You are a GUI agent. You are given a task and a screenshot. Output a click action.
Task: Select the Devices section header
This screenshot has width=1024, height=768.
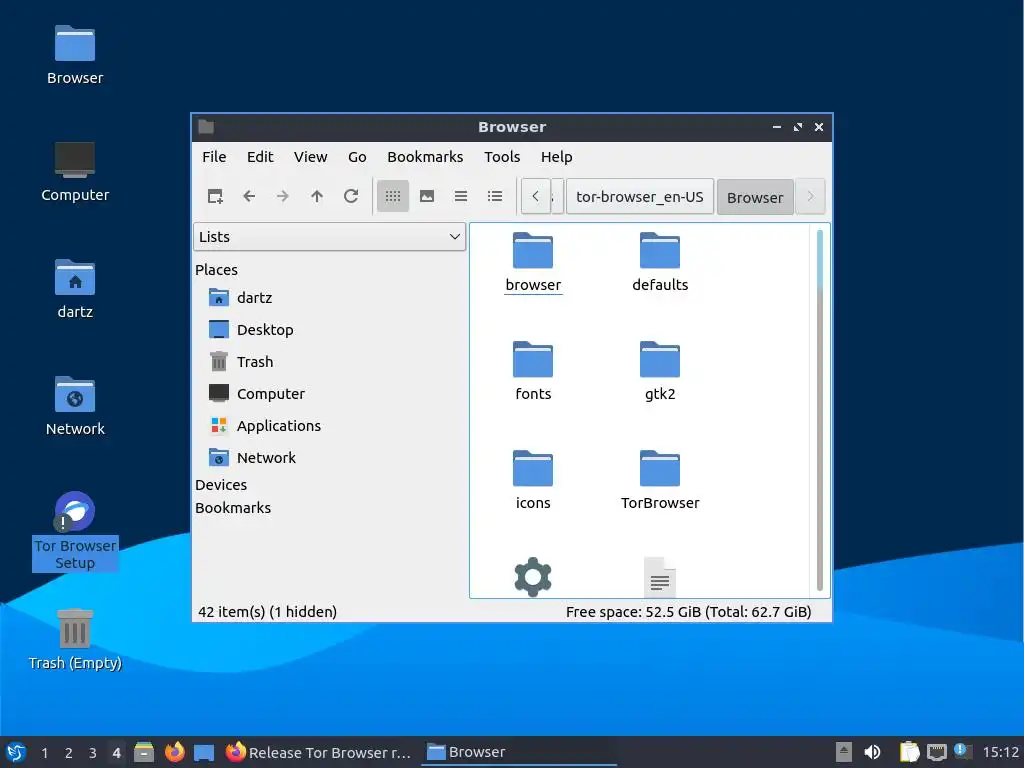(221, 485)
